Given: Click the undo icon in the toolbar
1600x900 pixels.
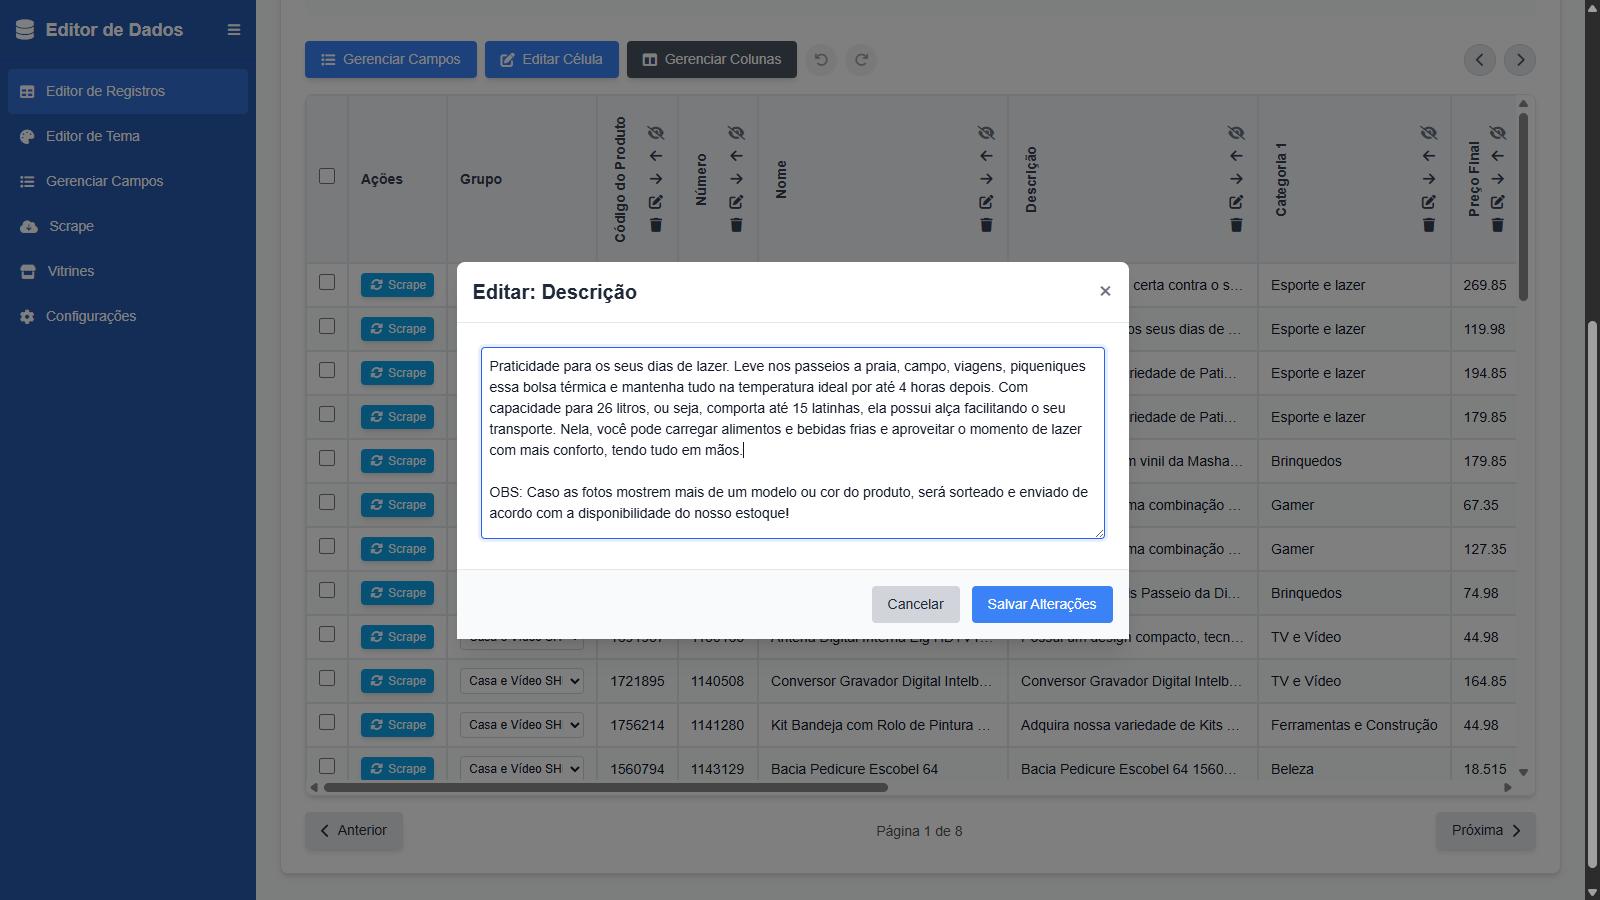Looking at the screenshot, I should pyautogui.click(x=821, y=60).
